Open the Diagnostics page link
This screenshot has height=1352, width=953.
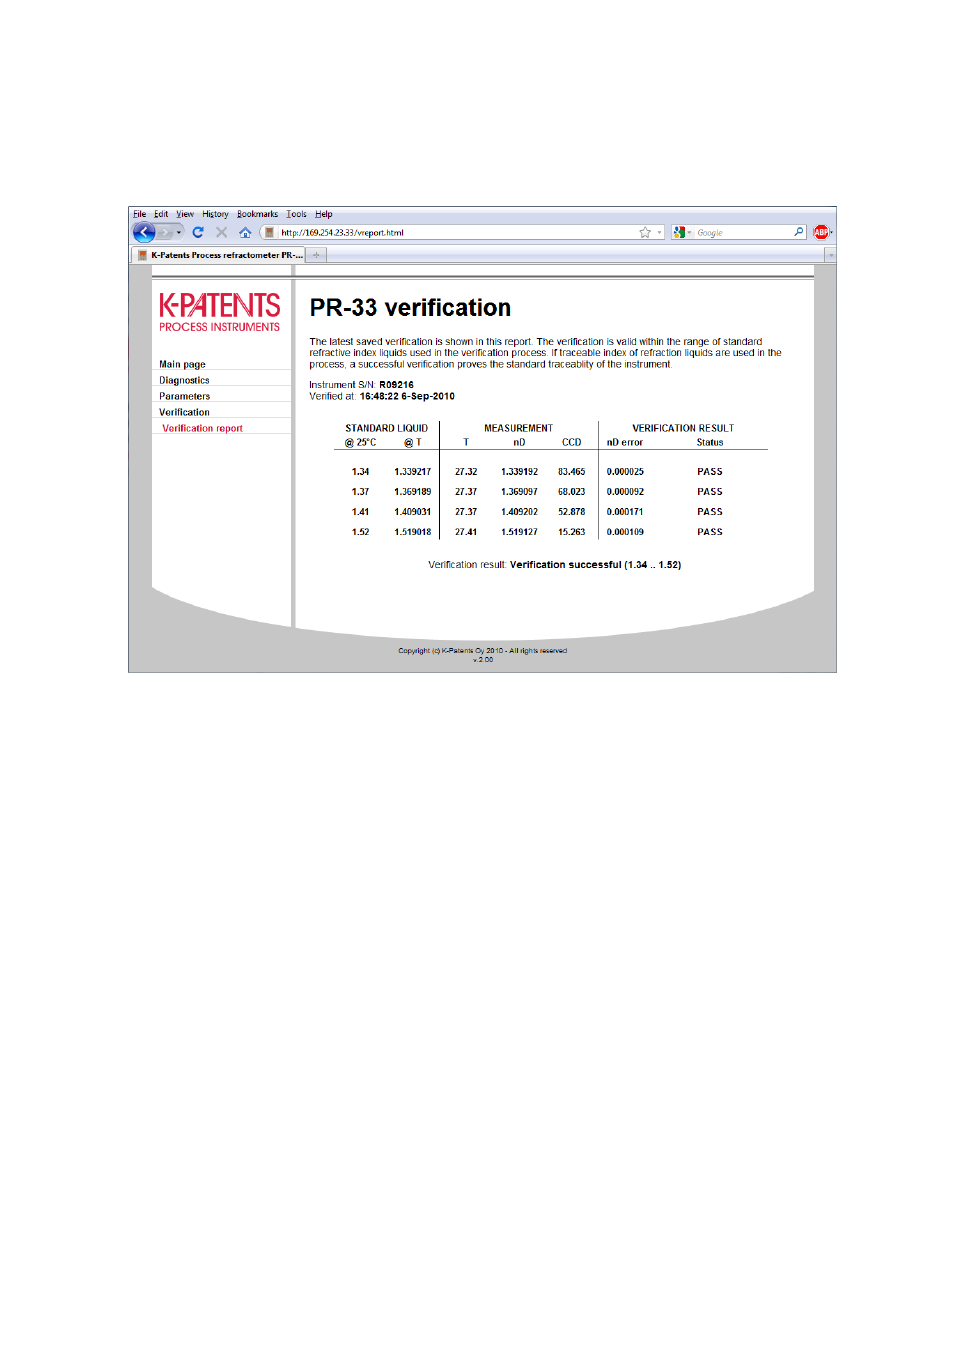(x=184, y=380)
